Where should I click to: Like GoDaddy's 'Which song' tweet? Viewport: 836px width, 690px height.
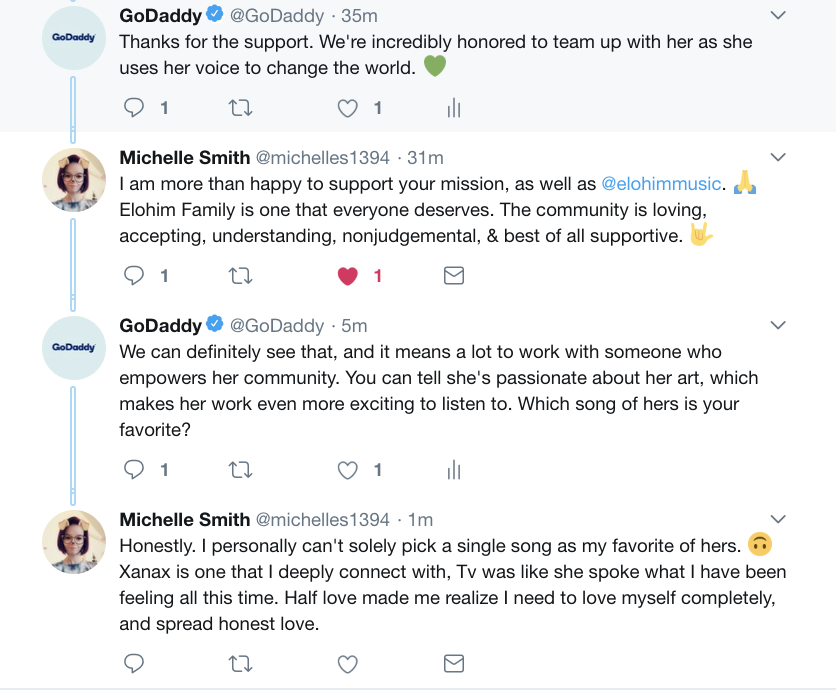(x=347, y=469)
